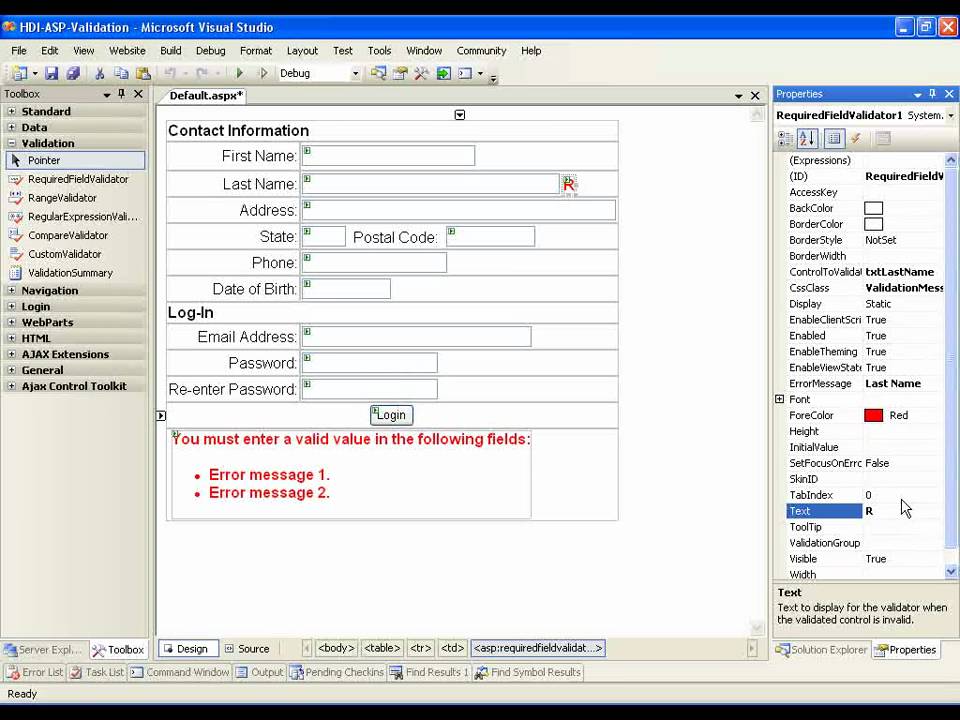The width and height of the screenshot is (960, 720).
Task: Select CustomValidator in the Toolbox
Action: [64, 254]
